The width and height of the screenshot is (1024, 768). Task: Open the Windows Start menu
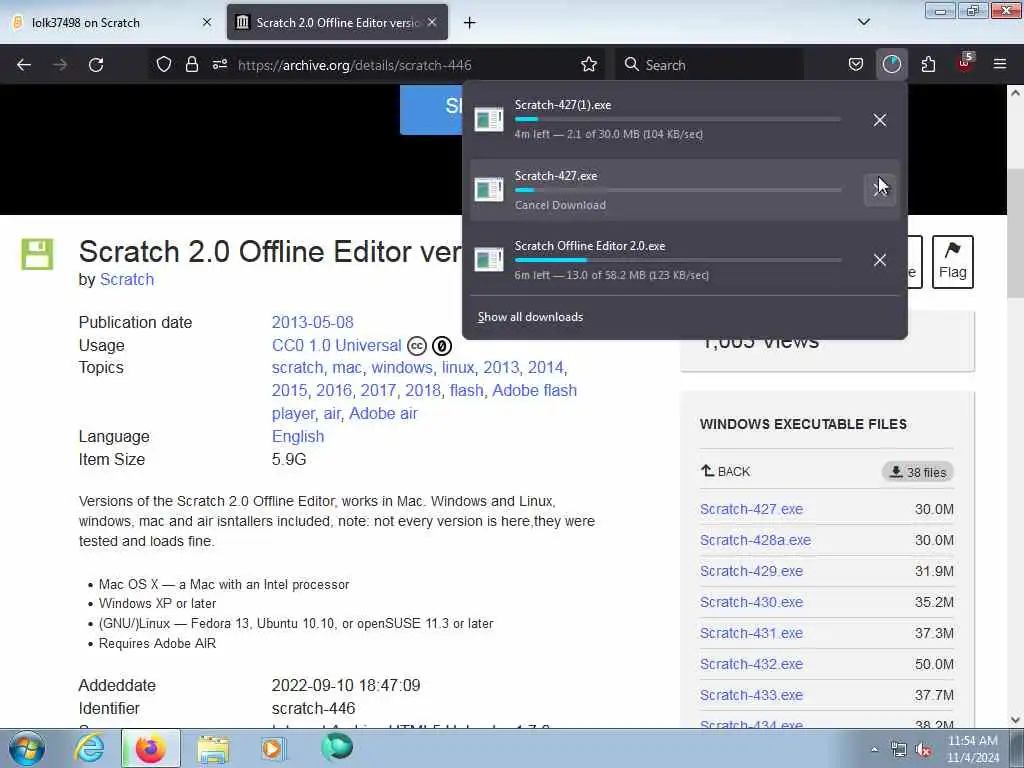click(x=26, y=749)
